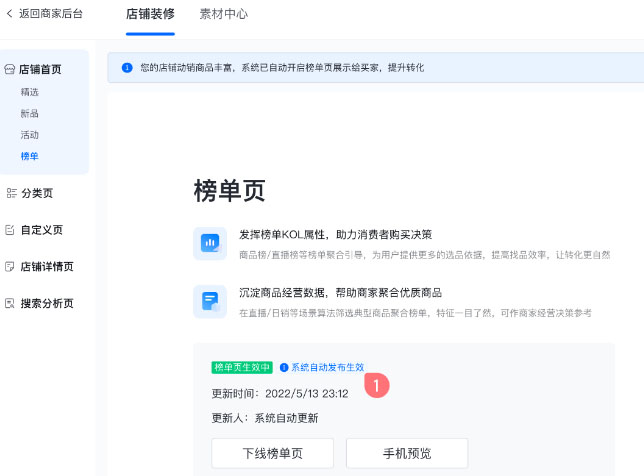
Task: Click the 手机预览 button
Action: [407, 453]
